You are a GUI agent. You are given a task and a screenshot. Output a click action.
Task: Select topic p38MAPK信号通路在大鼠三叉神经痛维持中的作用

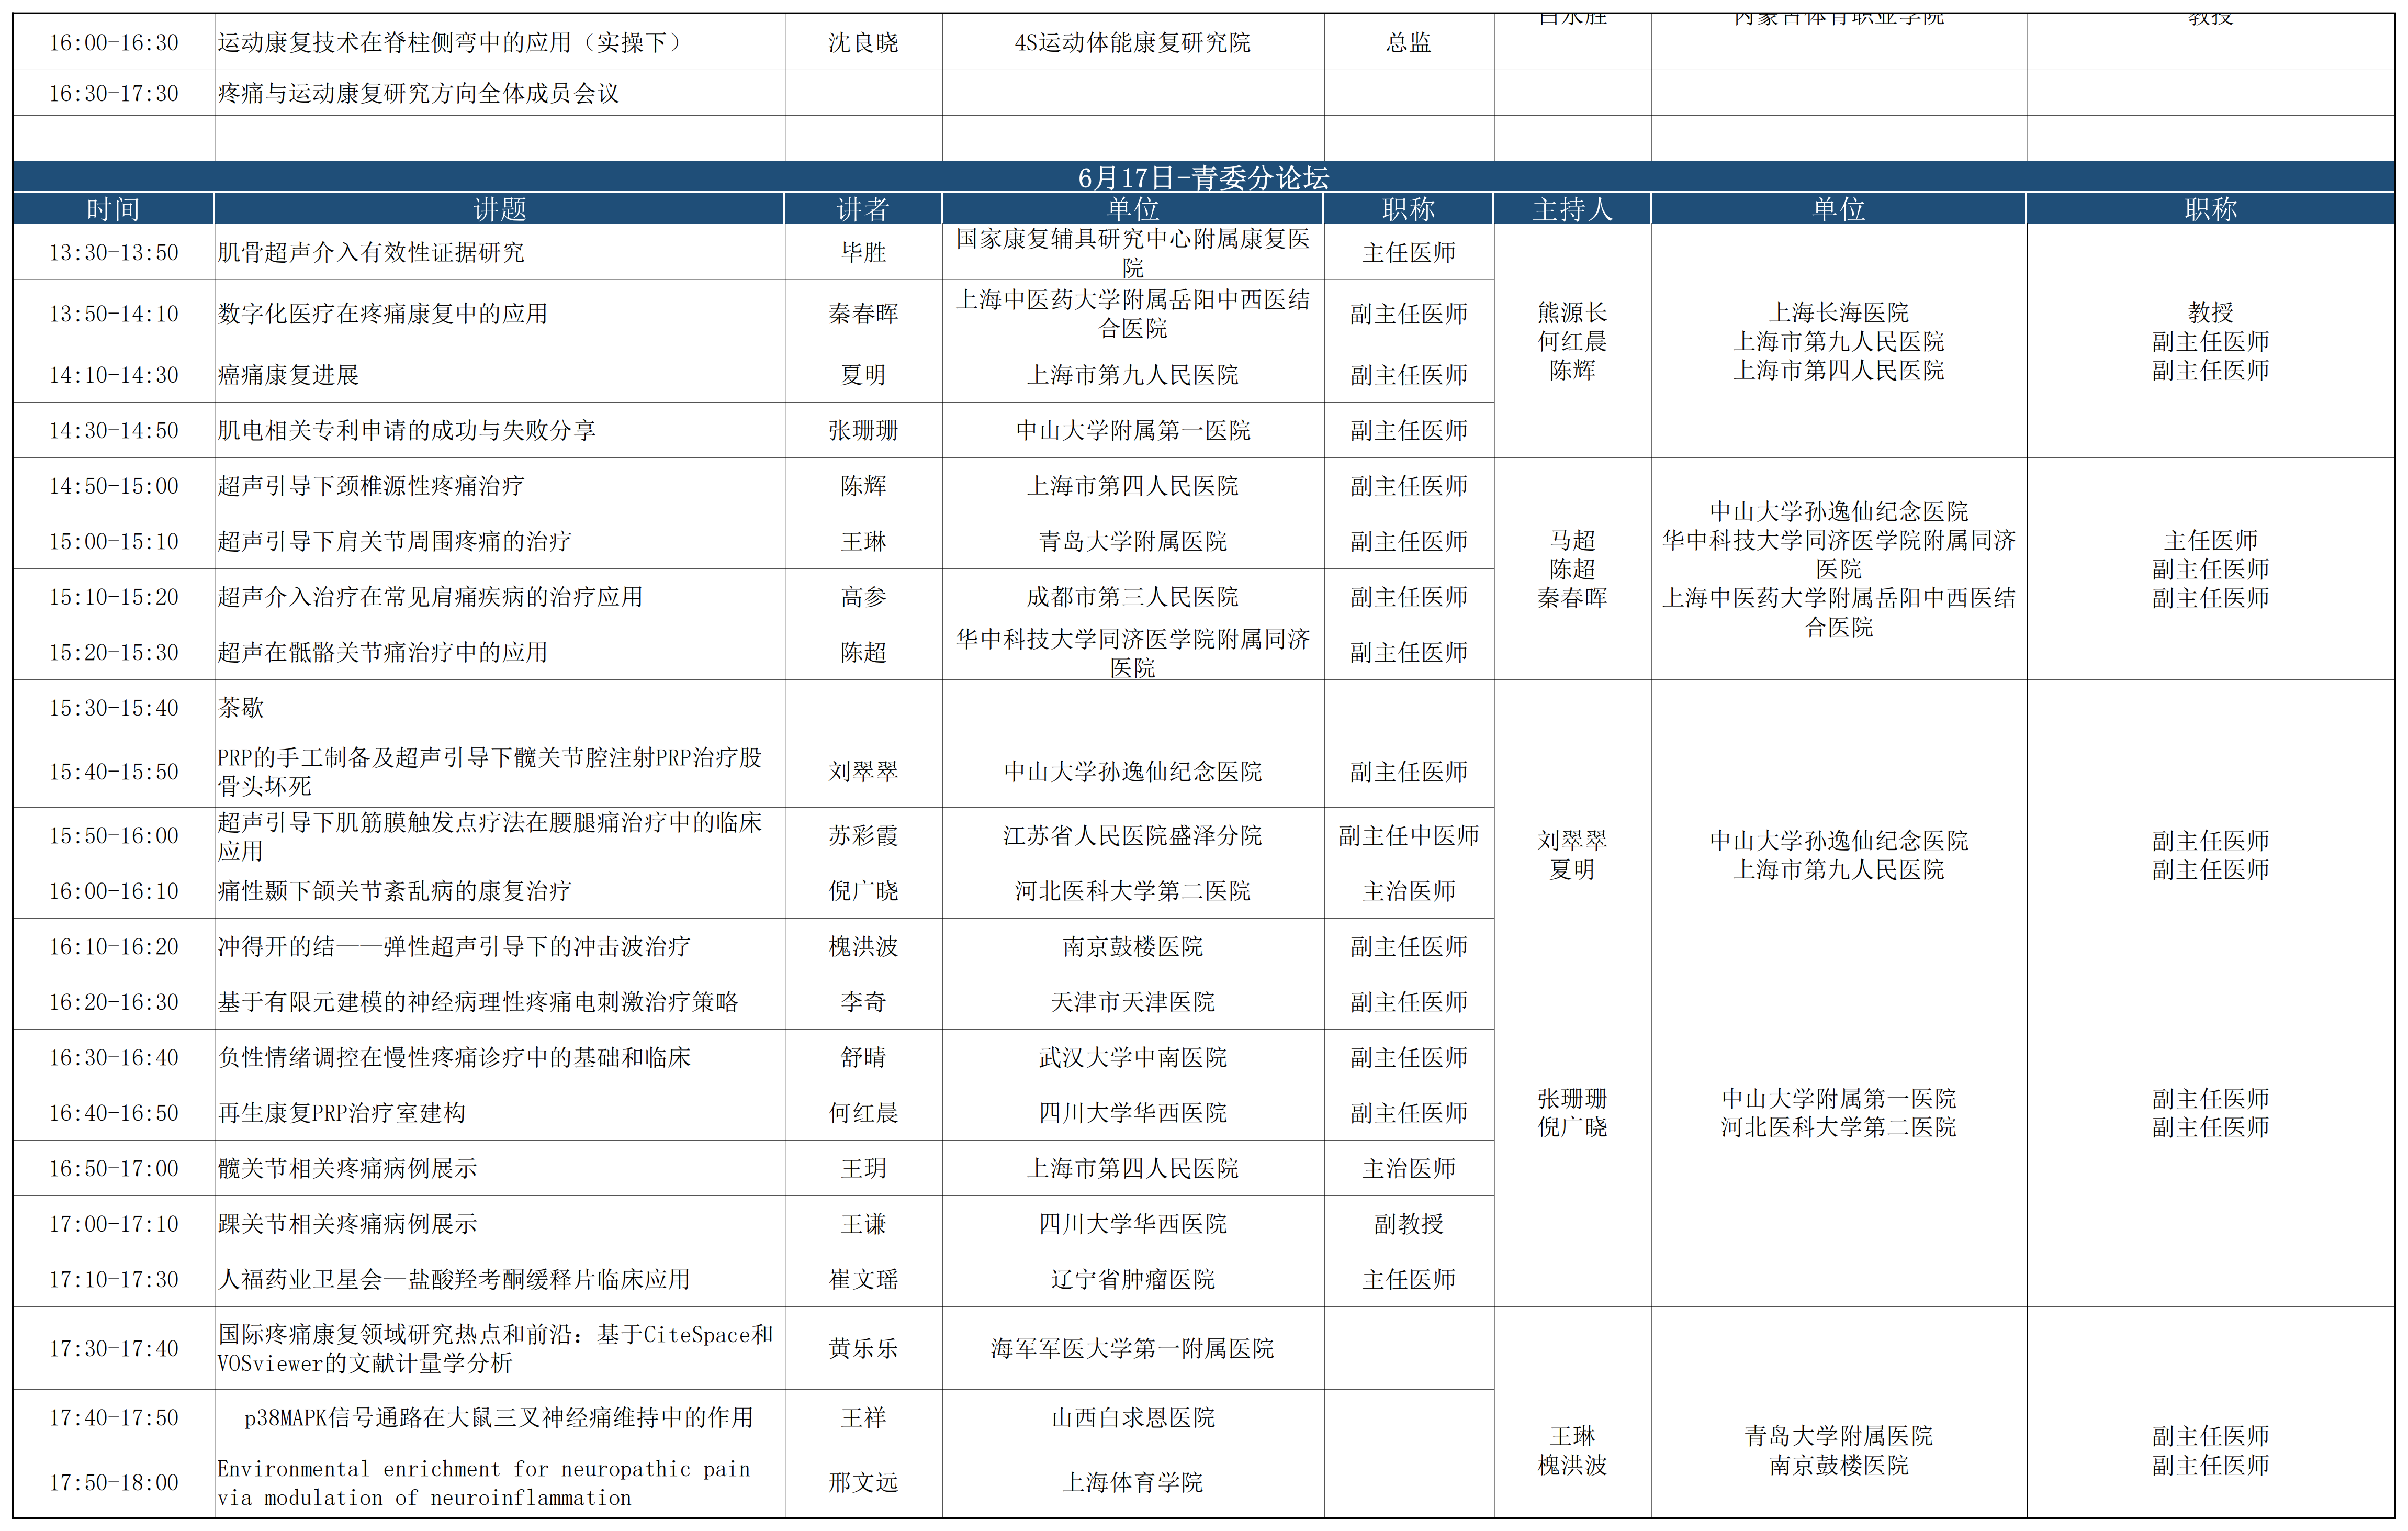pyautogui.click(x=499, y=1417)
